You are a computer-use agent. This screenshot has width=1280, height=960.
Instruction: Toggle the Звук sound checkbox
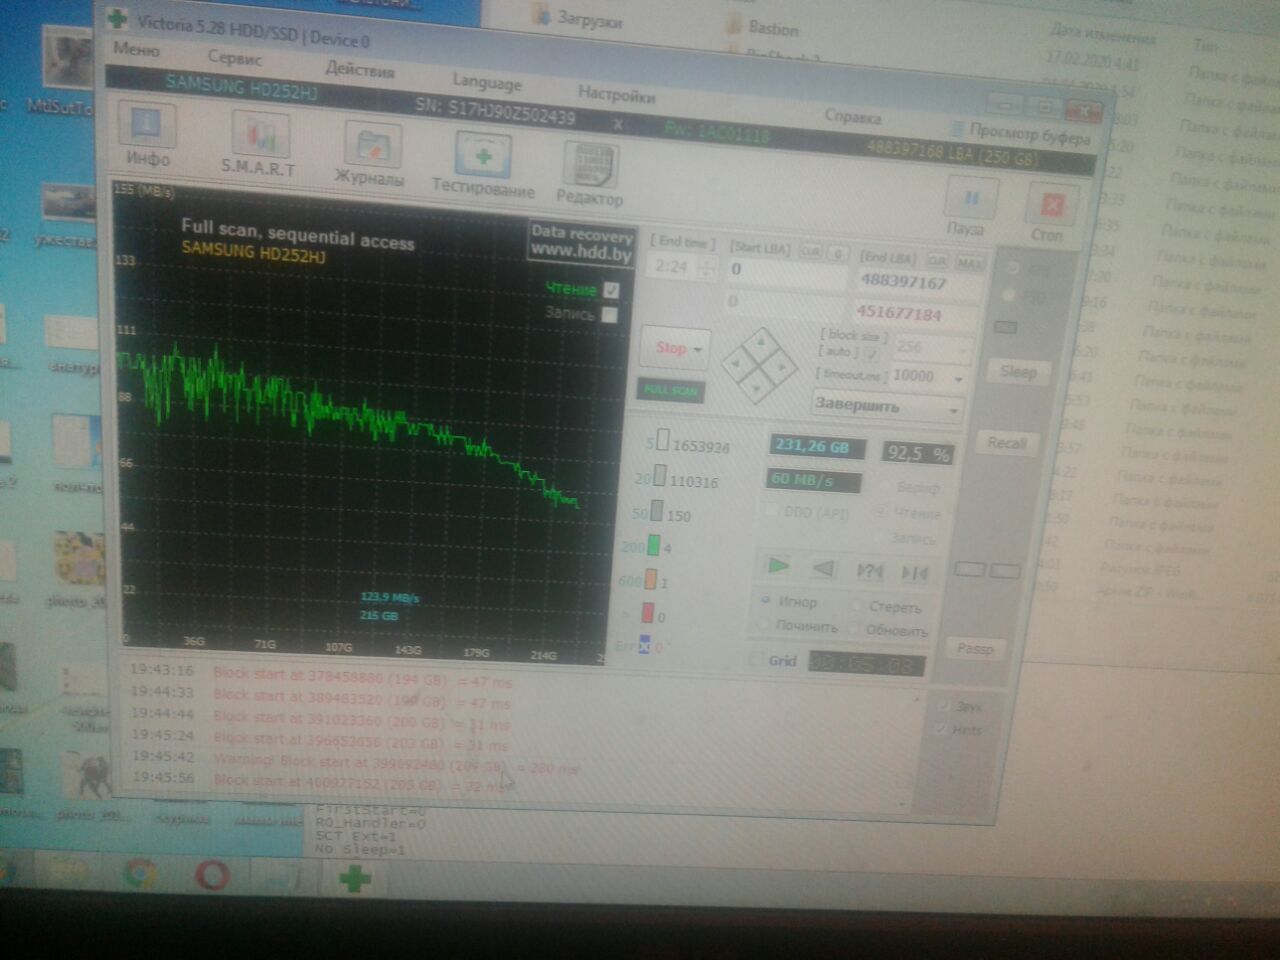coord(943,705)
